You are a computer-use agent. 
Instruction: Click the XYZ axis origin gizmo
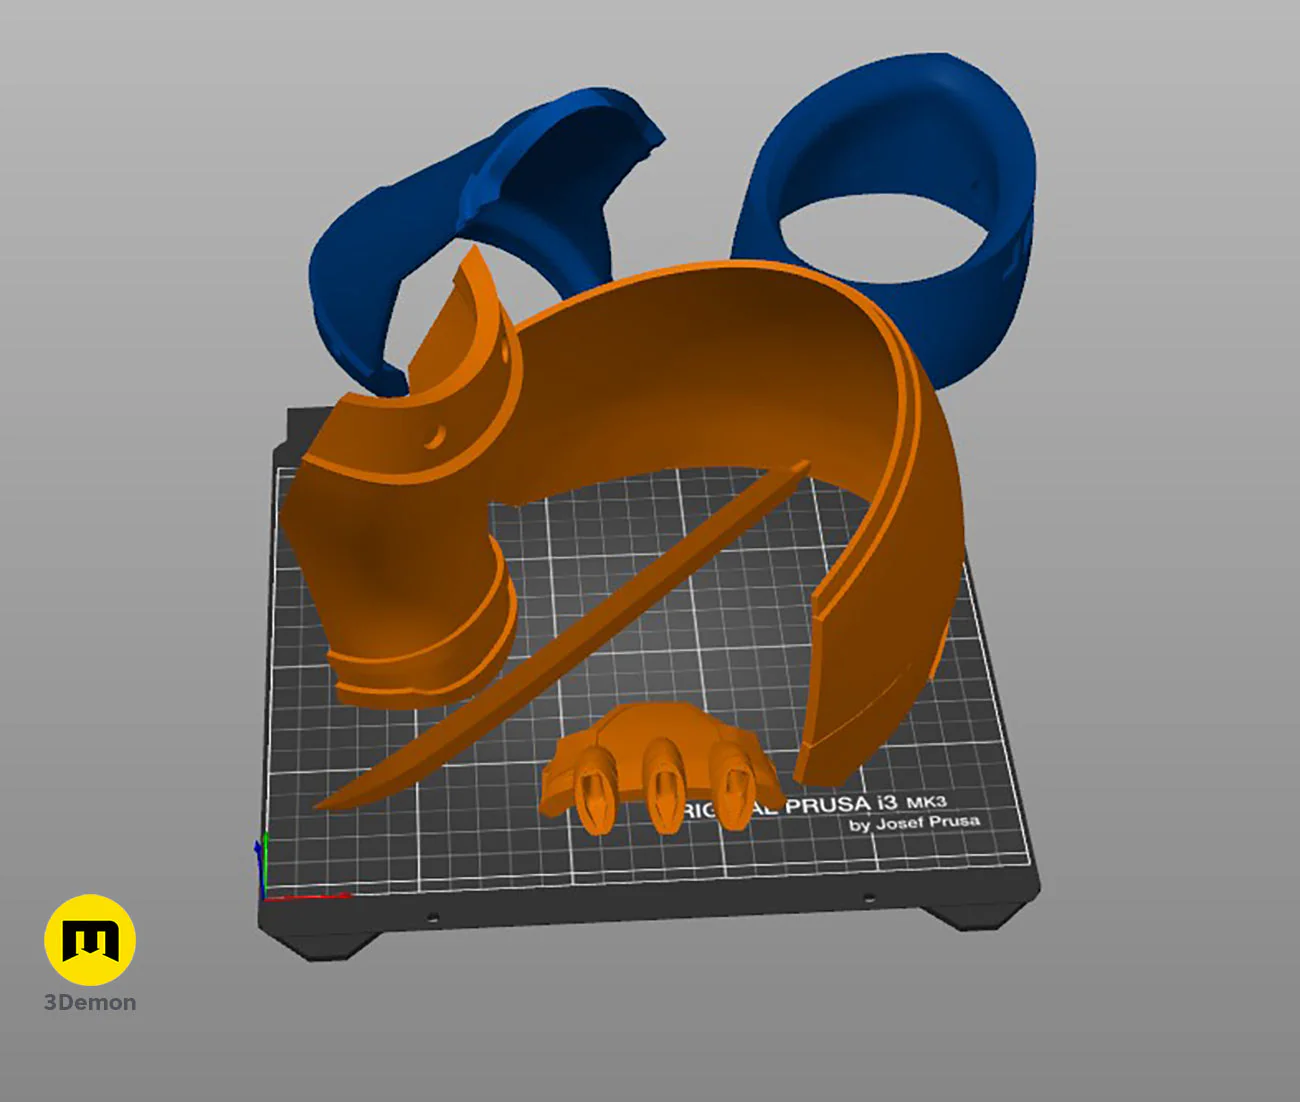[x=263, y=894]
